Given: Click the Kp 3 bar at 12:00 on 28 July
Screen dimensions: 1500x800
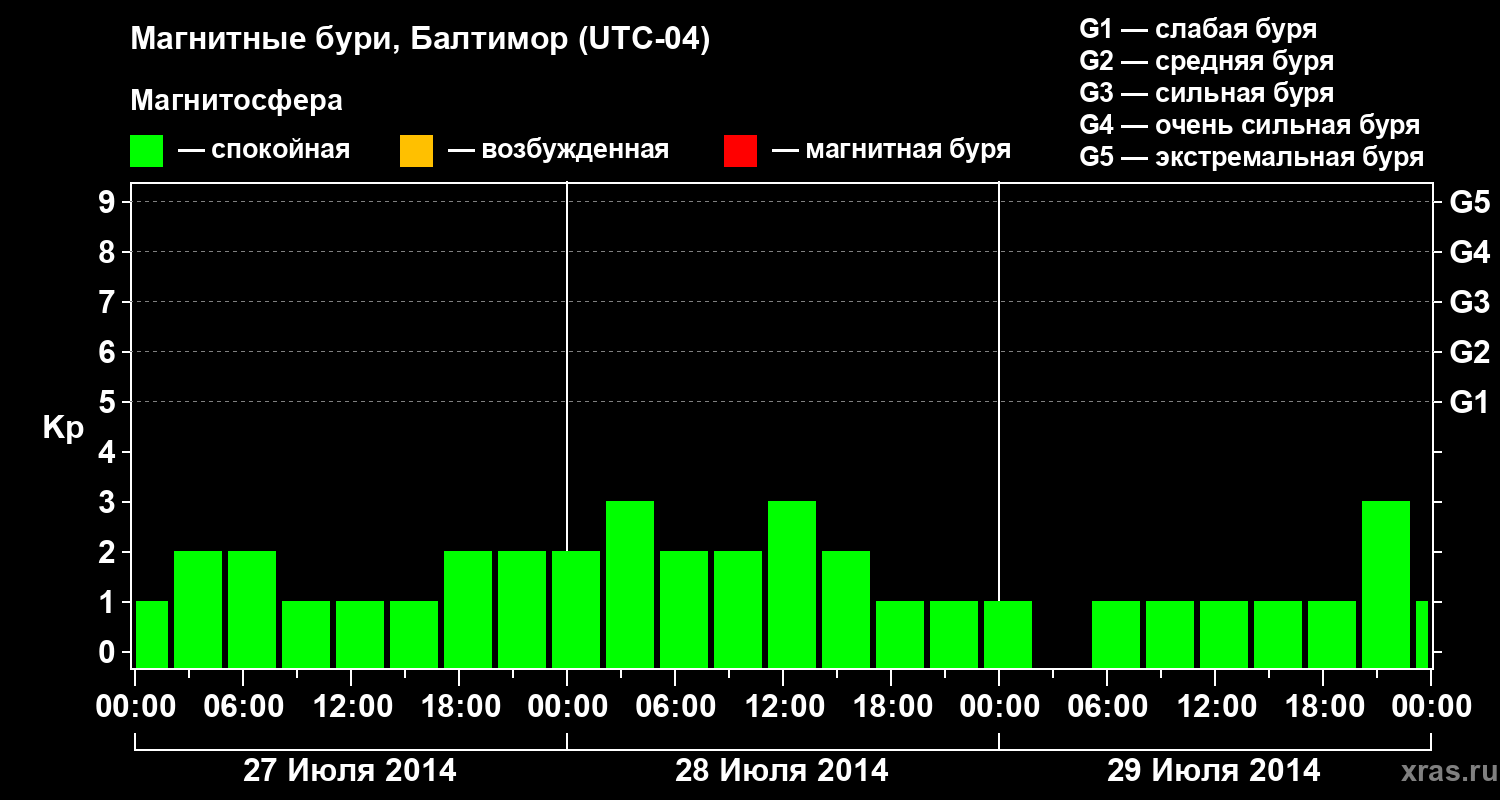Looking at the screenshot, I should [x=792, y=584].
